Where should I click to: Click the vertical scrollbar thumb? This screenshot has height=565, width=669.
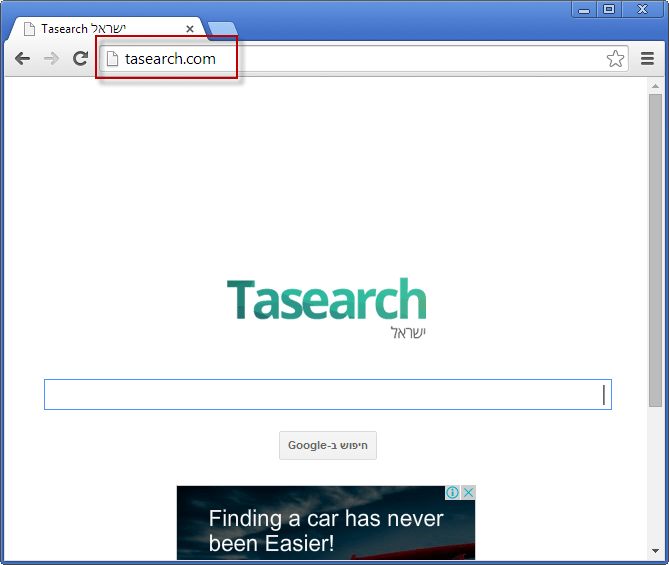coord(655,250)
